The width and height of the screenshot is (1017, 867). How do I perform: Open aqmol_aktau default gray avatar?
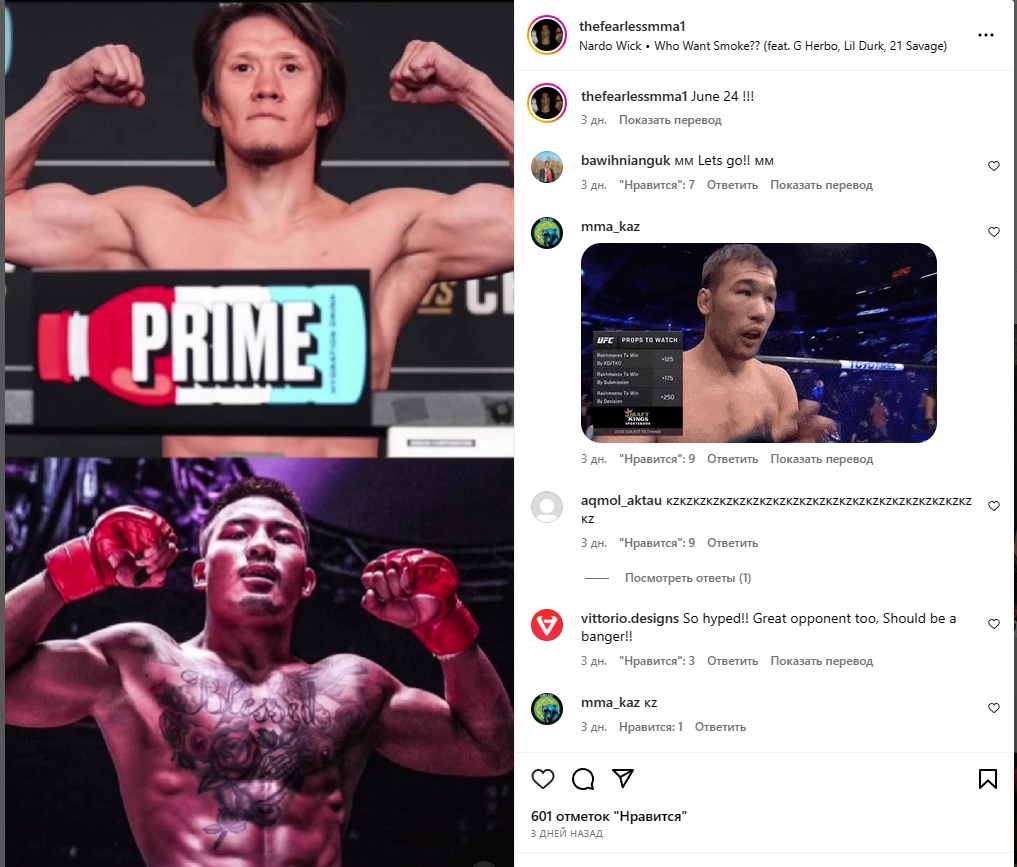click(x=547, y=507)
